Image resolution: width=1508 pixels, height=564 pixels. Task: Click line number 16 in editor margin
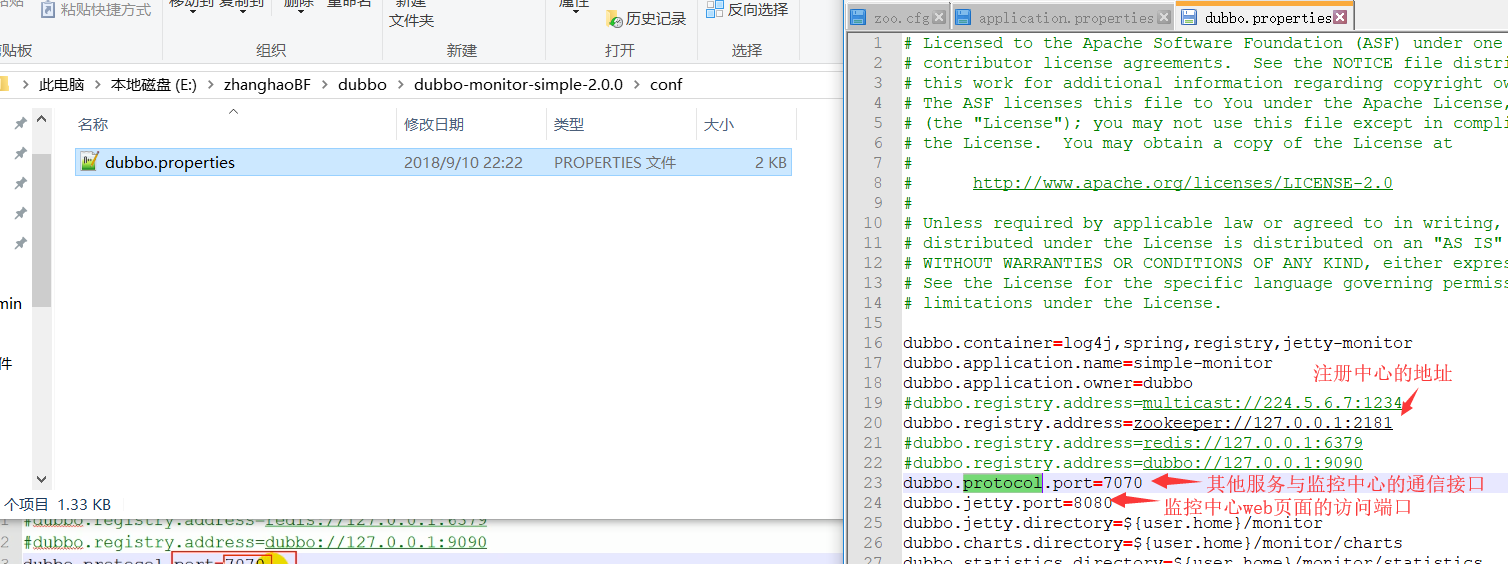click(873, 343)
